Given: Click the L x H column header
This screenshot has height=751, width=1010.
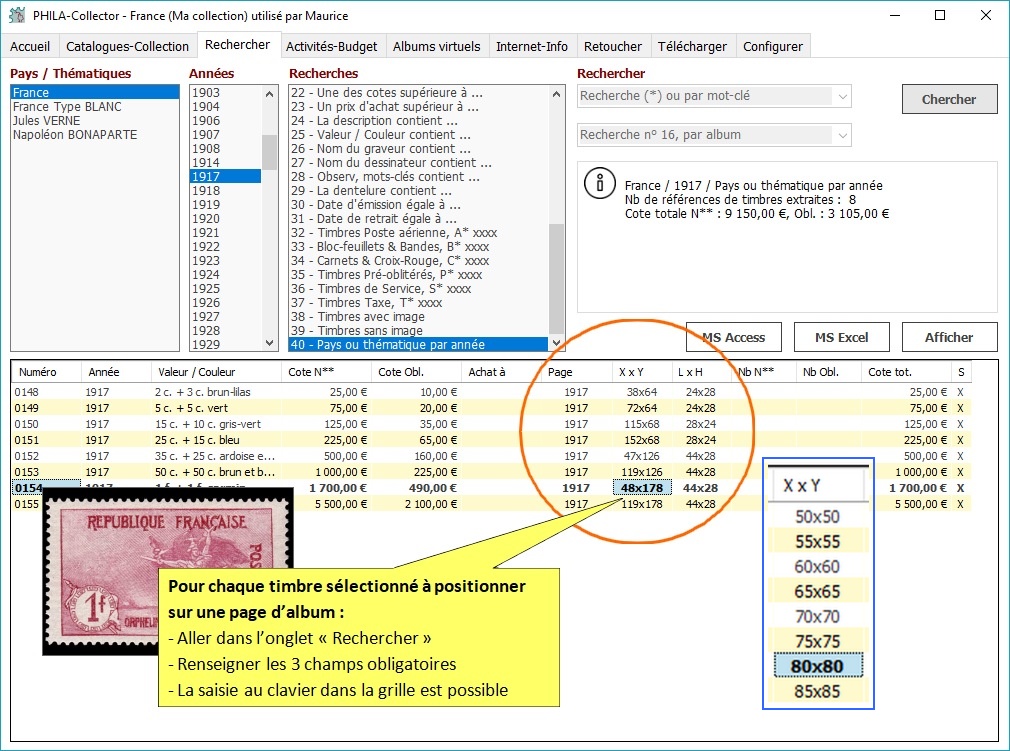Looking at the screenshot, I should click(700, 372).
